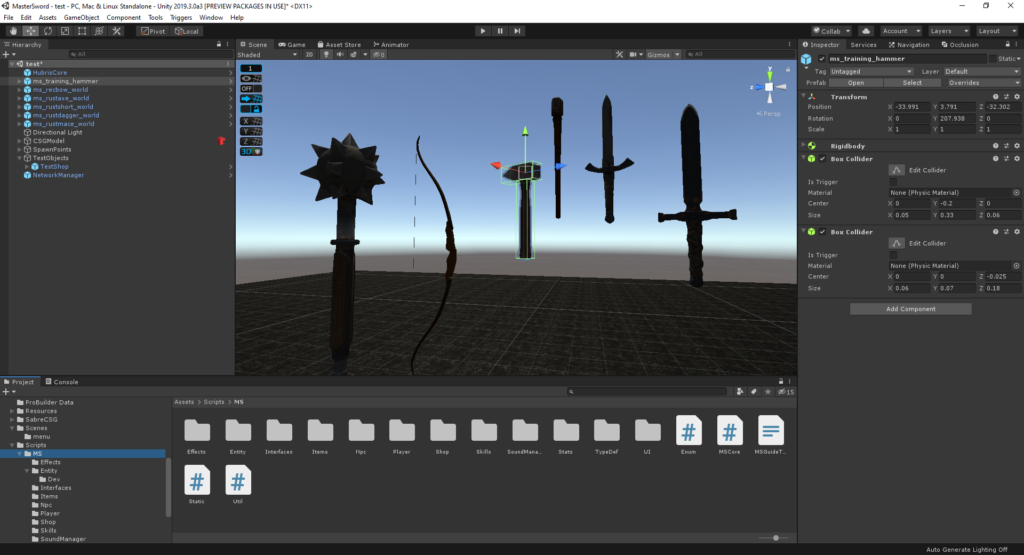1024x555 pixels.
Task: Open the Scene view camera settings icon
Action: (633, 54)
